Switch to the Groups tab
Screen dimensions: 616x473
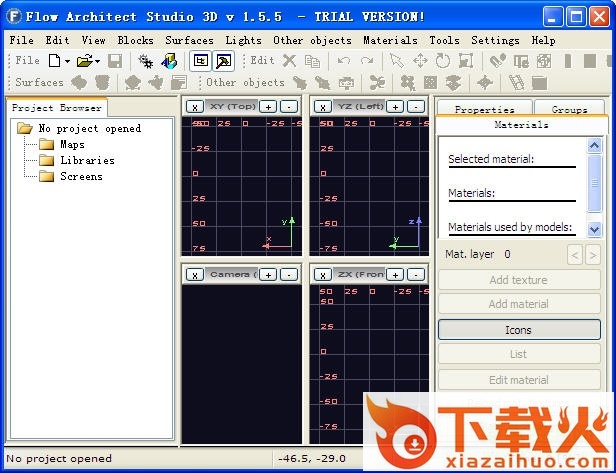pyautogui.click(x=569, y=110)
